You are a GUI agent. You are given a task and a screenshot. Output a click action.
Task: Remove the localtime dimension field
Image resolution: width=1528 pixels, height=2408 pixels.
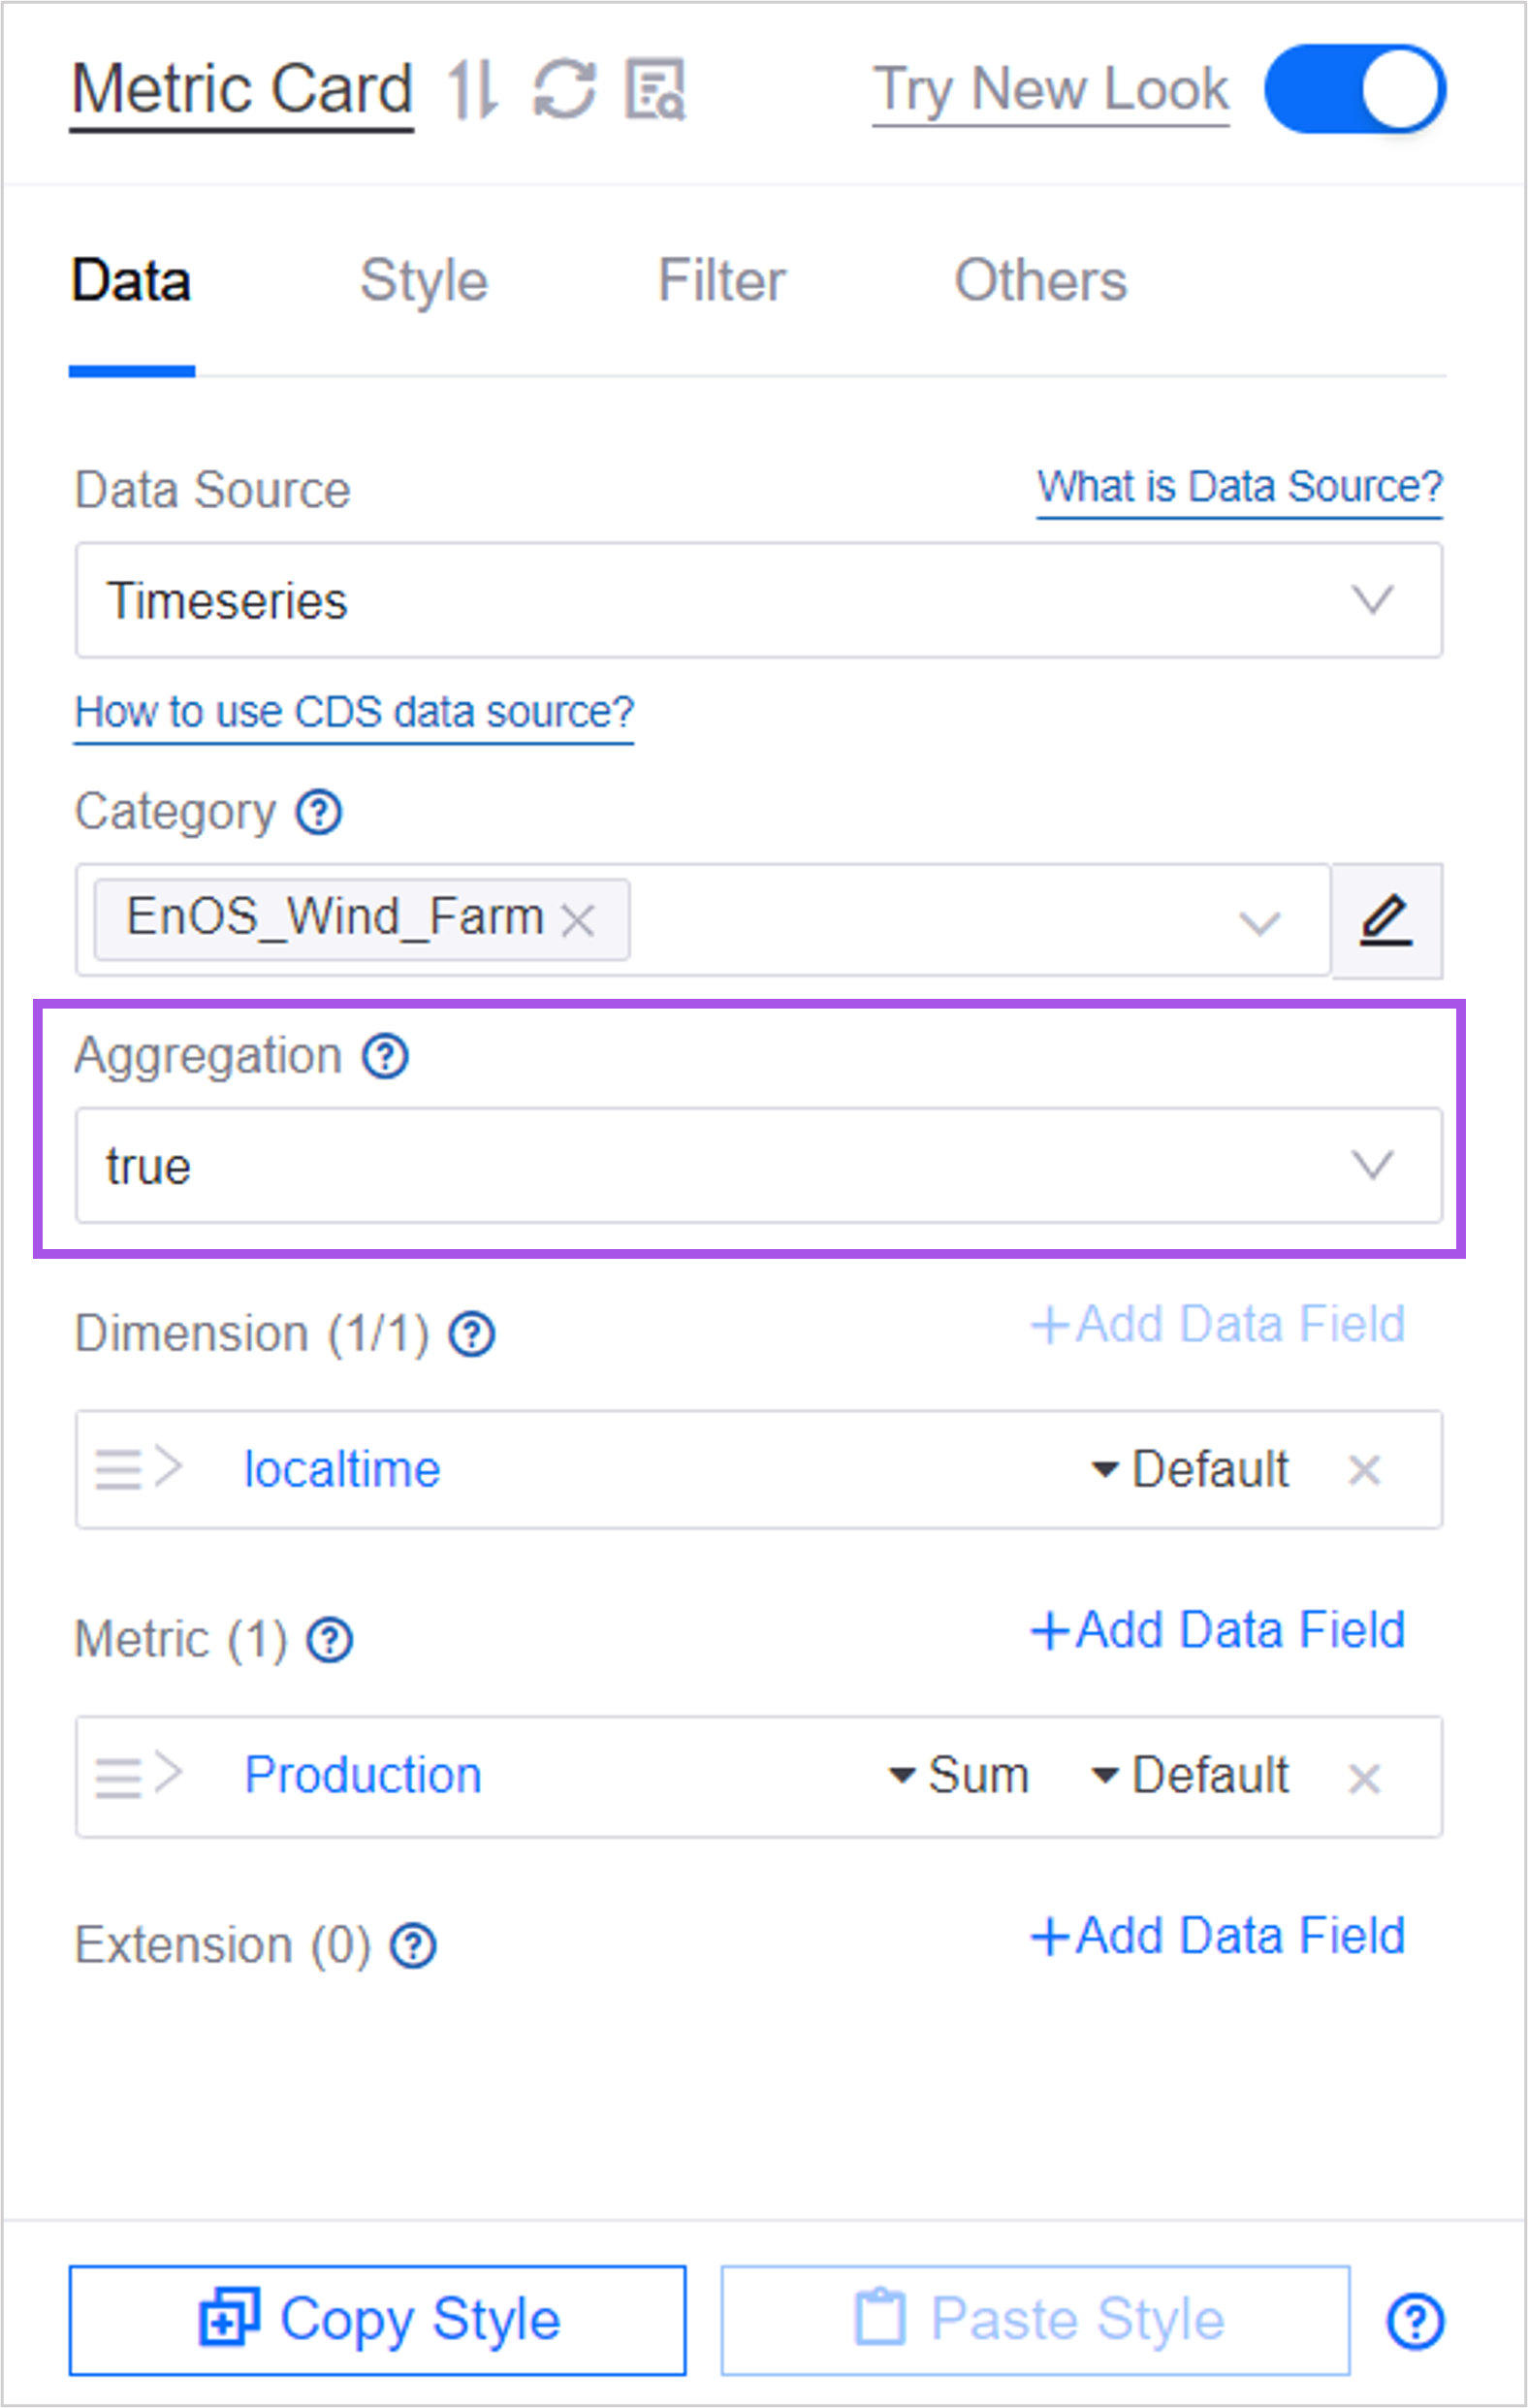click(x=1364, y=1470)
